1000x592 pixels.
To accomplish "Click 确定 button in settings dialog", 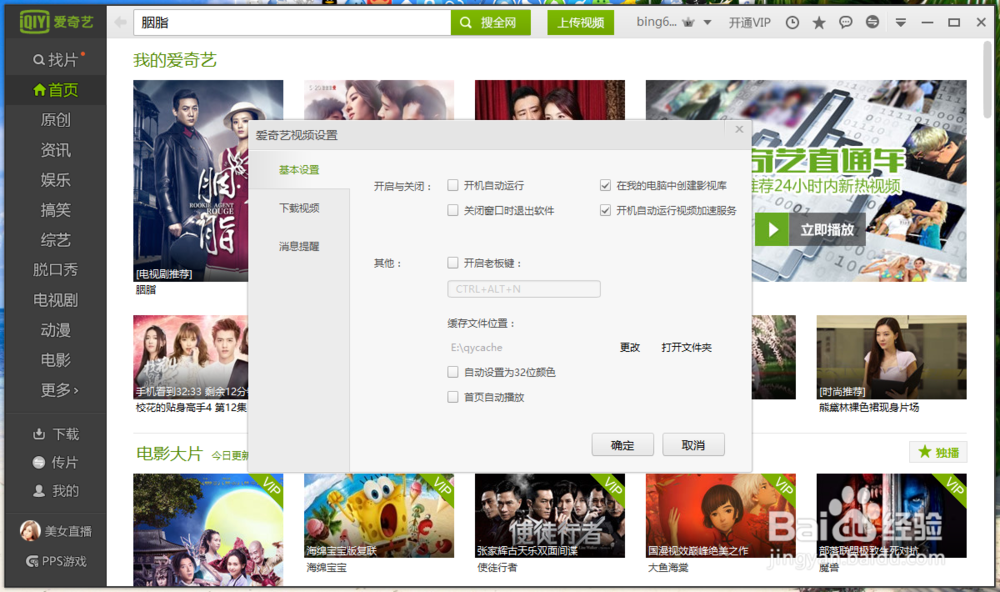I will tap(622, 445).
